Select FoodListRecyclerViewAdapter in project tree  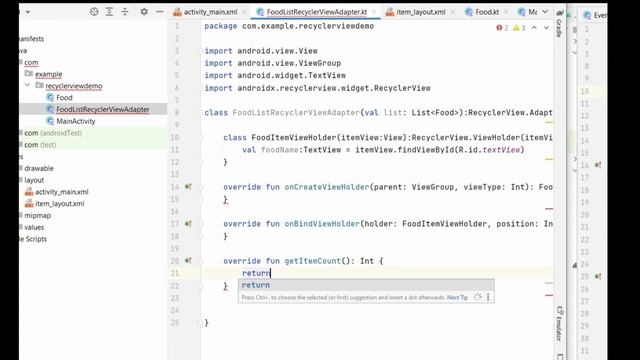(102, 109)
